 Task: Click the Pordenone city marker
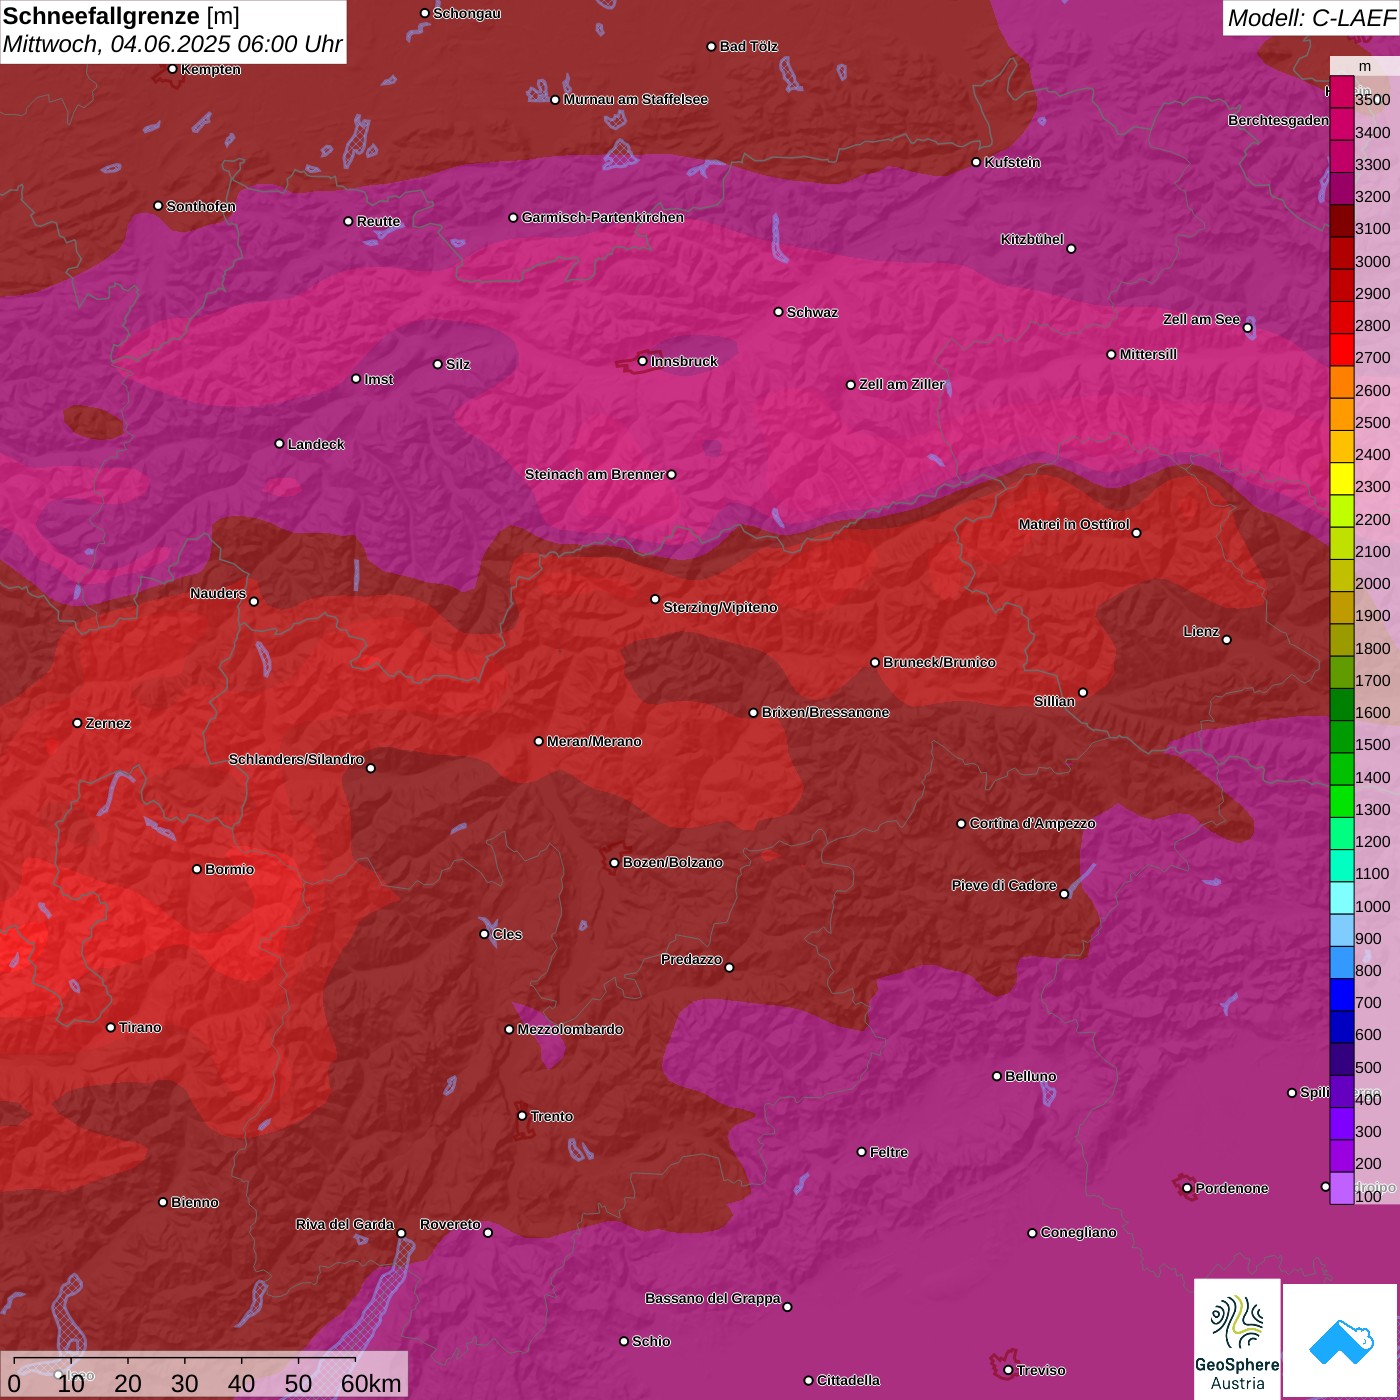[1187, 1188]
